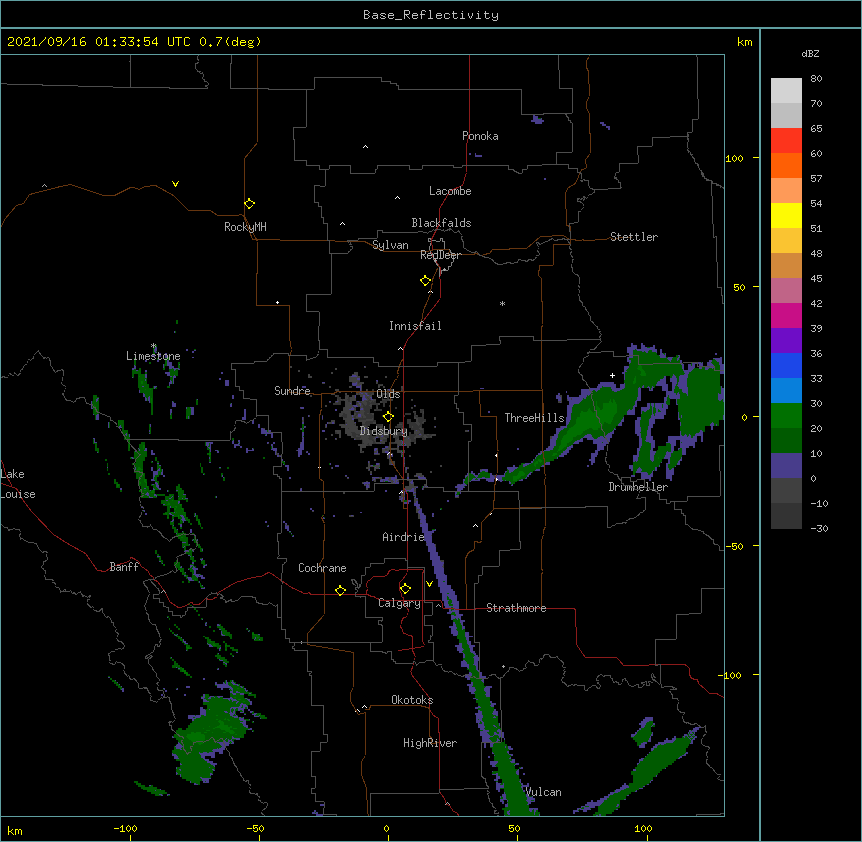Screen dimensions: 862x842
Task: Click the Innisfail city label
Action: pos(415,326)
